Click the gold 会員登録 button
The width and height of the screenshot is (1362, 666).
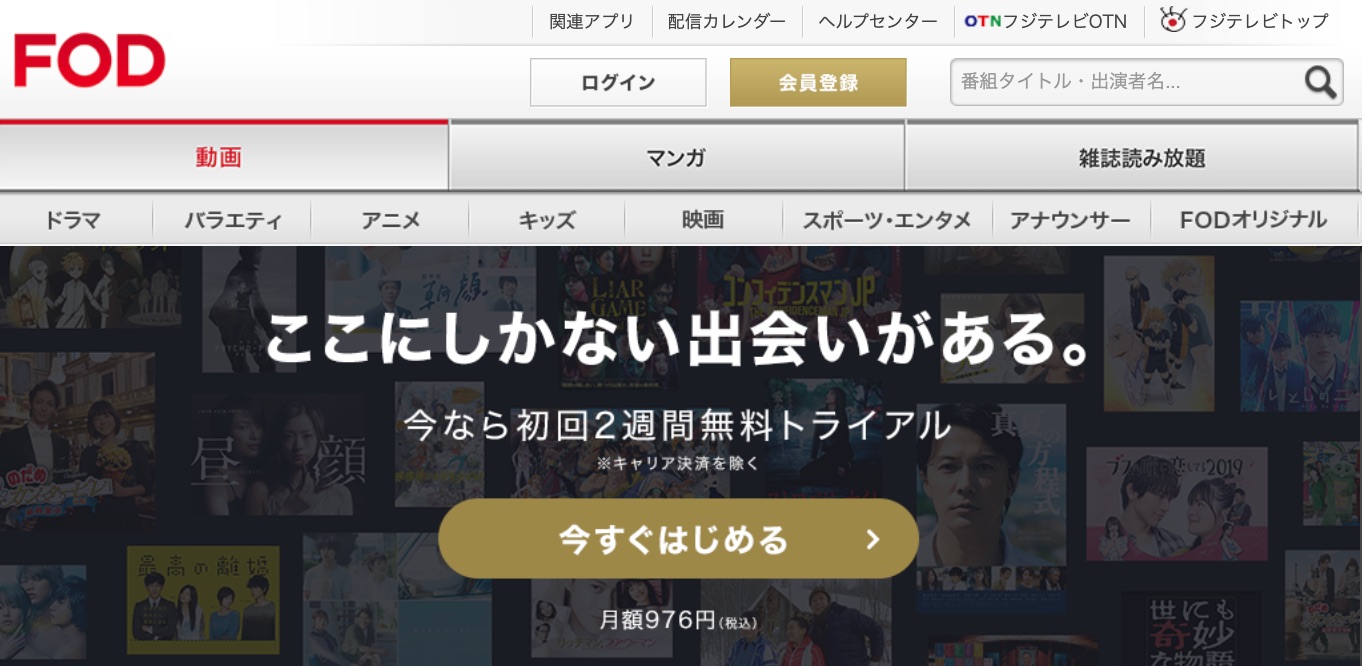818,83
